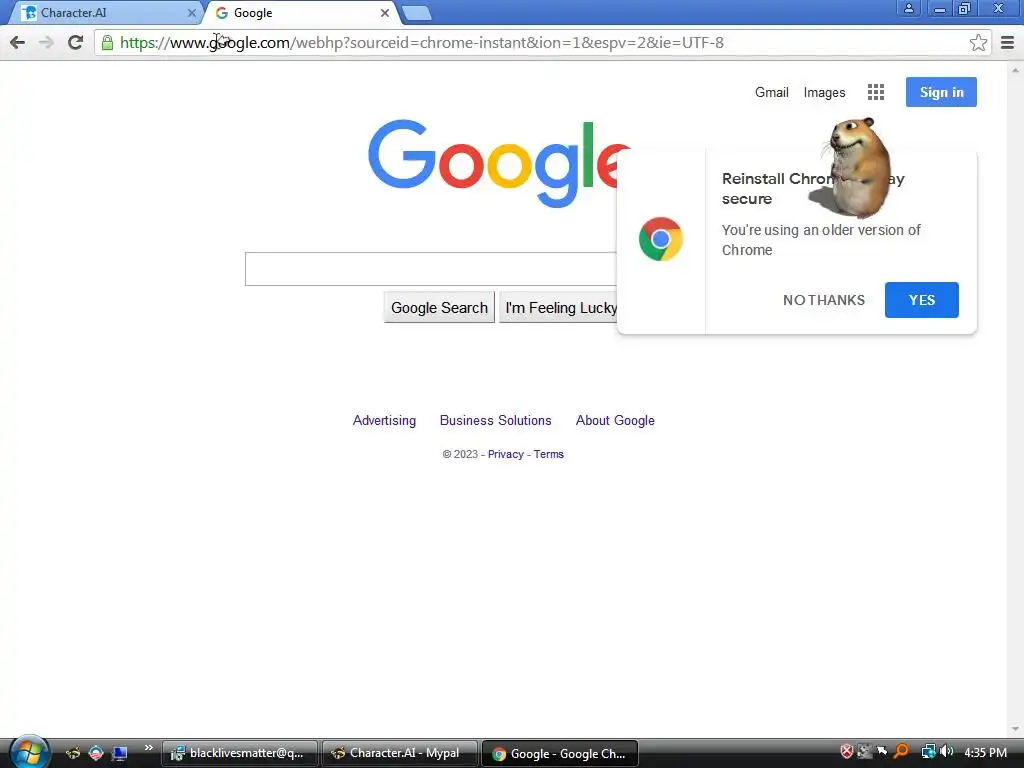Select the Google tab
Viewport: 1024px width, 768px height.
[302, 13]
